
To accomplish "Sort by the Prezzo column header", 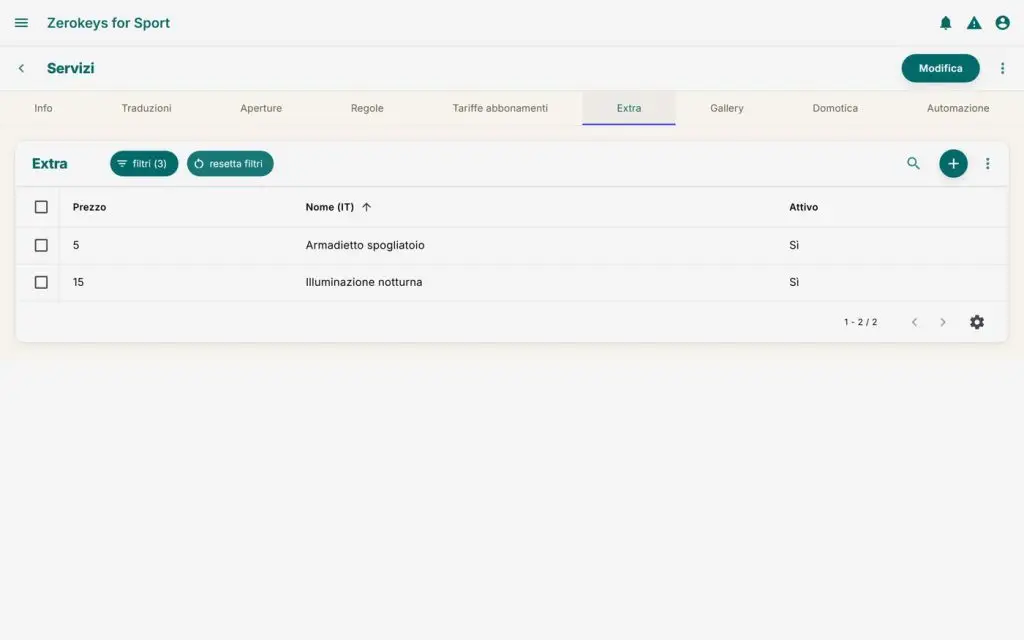I will pos(89,207).
